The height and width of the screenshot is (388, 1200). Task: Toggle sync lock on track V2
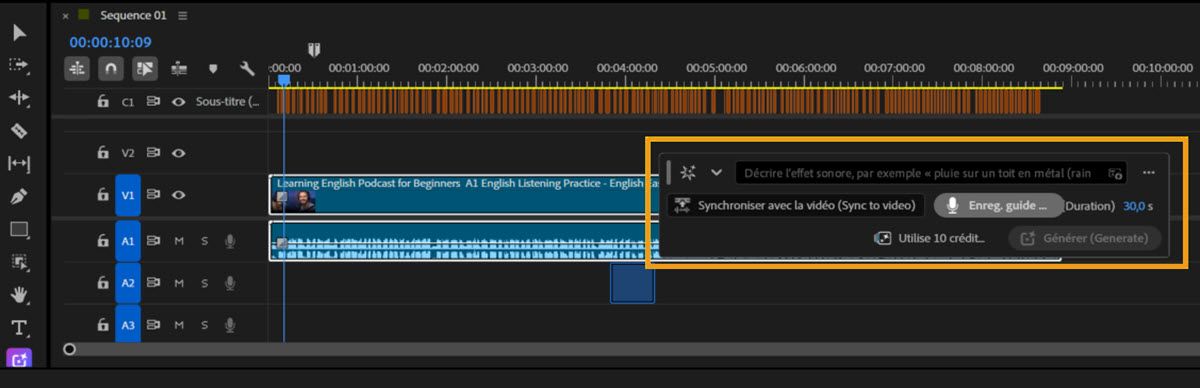click(x=154, y=153)
